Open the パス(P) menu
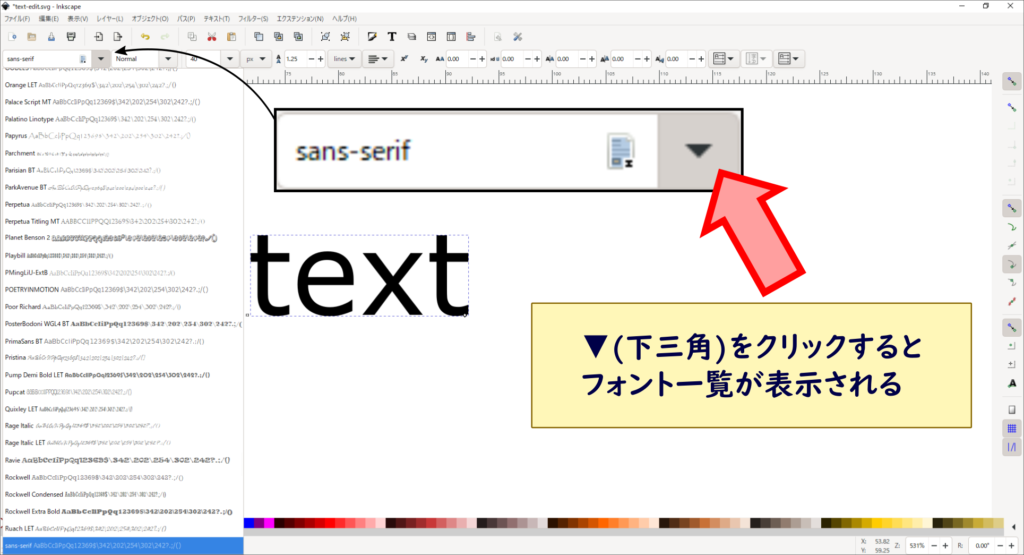The width and height of the screenshot is (1024, 555). point(186,19)
